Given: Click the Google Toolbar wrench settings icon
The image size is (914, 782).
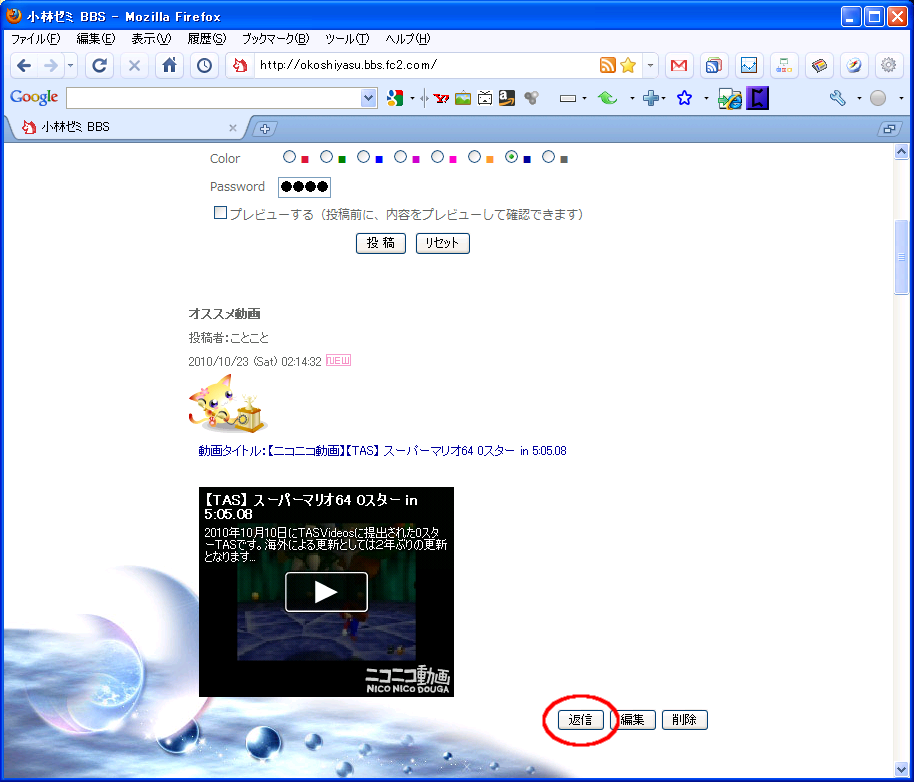Looking at the screenshot, I should coord(838,98).
